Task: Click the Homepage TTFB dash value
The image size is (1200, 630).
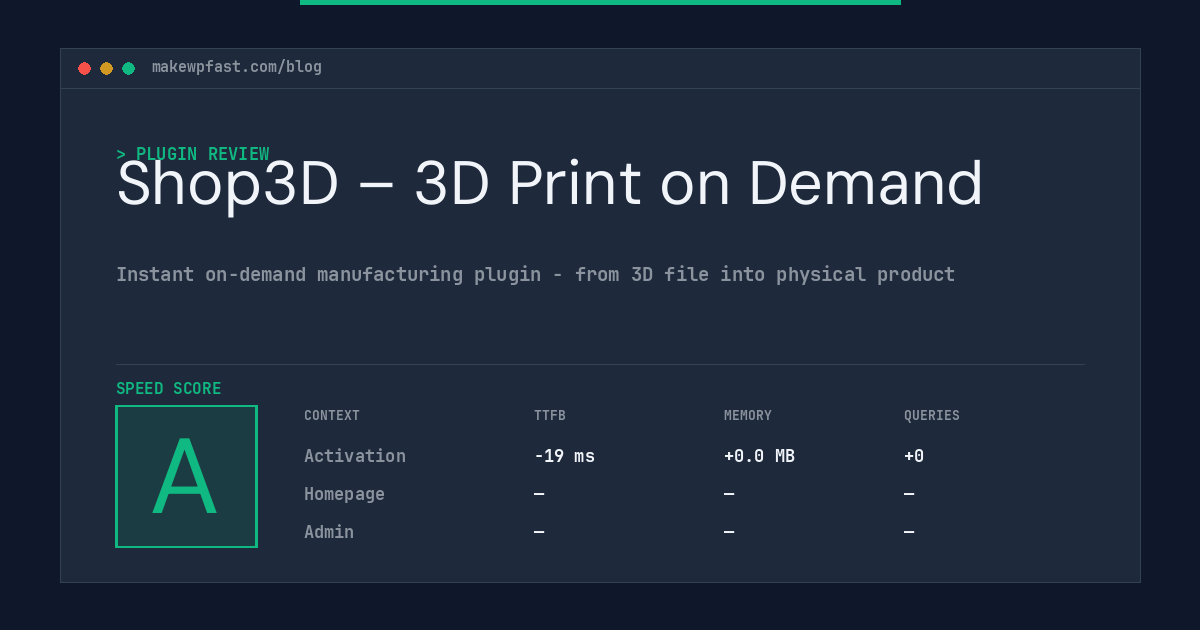Action: click(539, 494)
